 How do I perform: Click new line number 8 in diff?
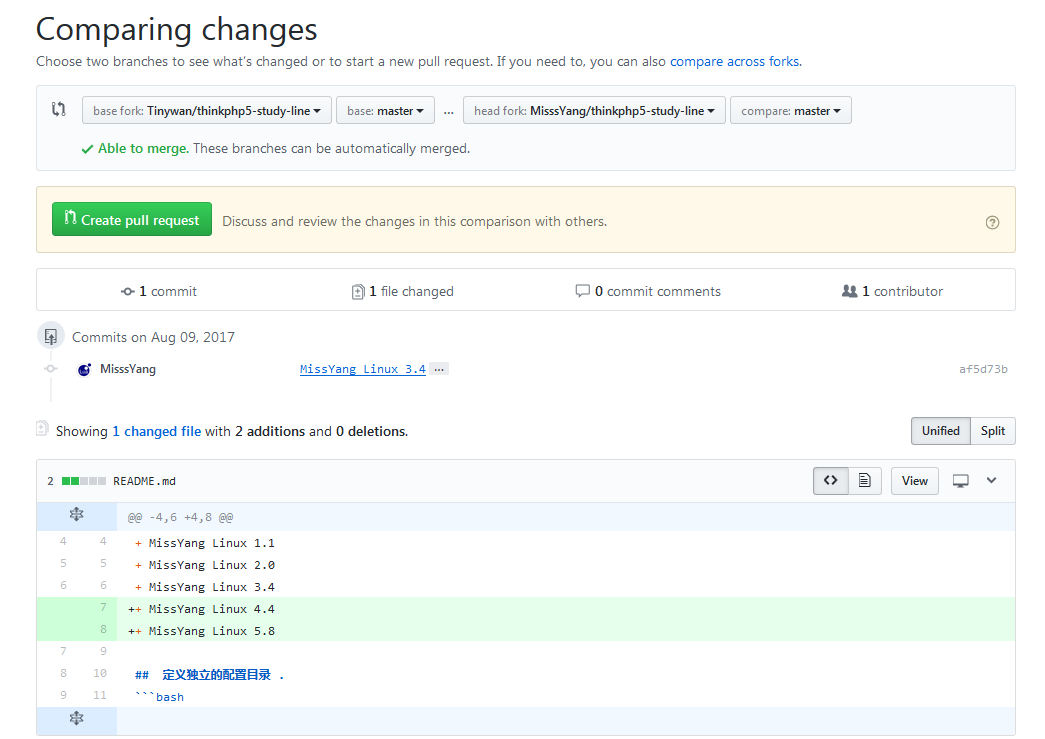pyautogui.click(x=103, y=629)
